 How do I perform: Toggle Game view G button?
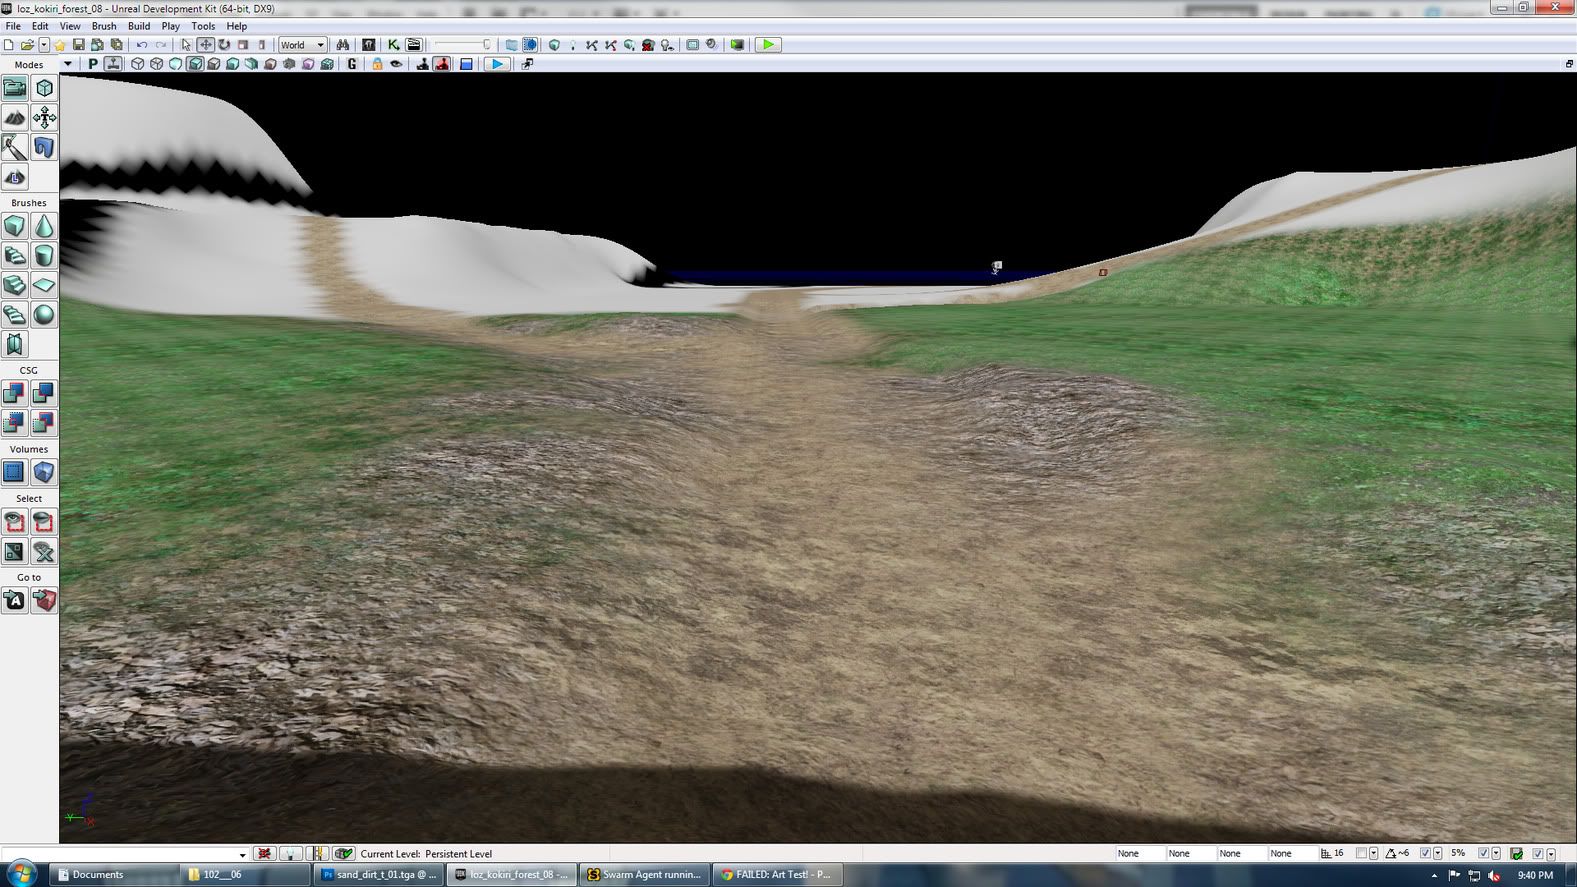pyautogui.click(x=352, y=64)
